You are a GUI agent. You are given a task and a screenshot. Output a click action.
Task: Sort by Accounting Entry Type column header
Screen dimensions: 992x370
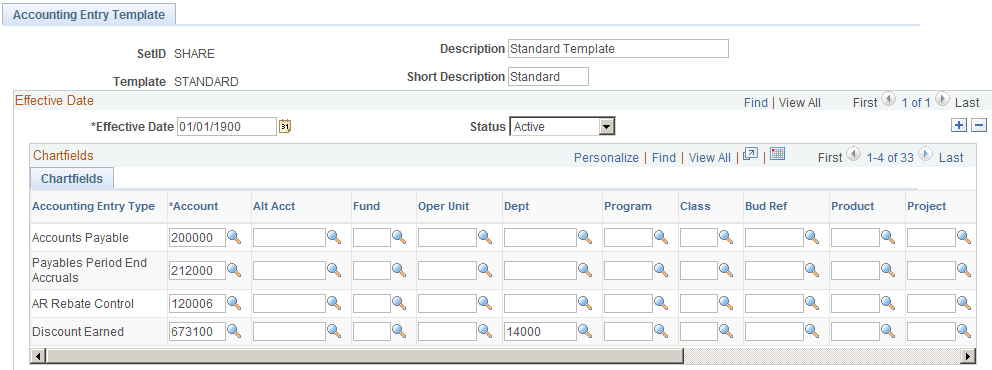coord(94,206)
